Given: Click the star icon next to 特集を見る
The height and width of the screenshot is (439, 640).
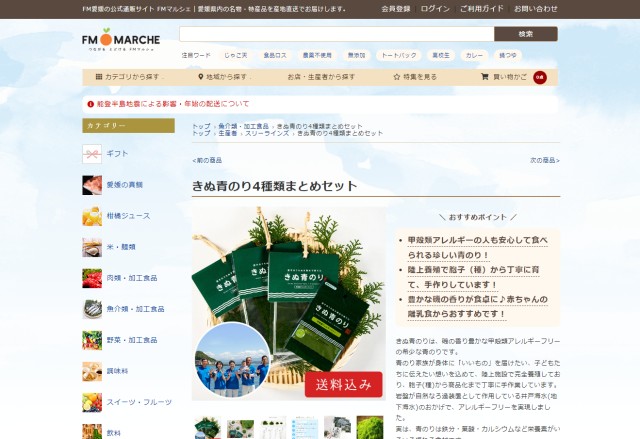Looking at the screenshot, I should pyautogui.click(x=396, y=77).
